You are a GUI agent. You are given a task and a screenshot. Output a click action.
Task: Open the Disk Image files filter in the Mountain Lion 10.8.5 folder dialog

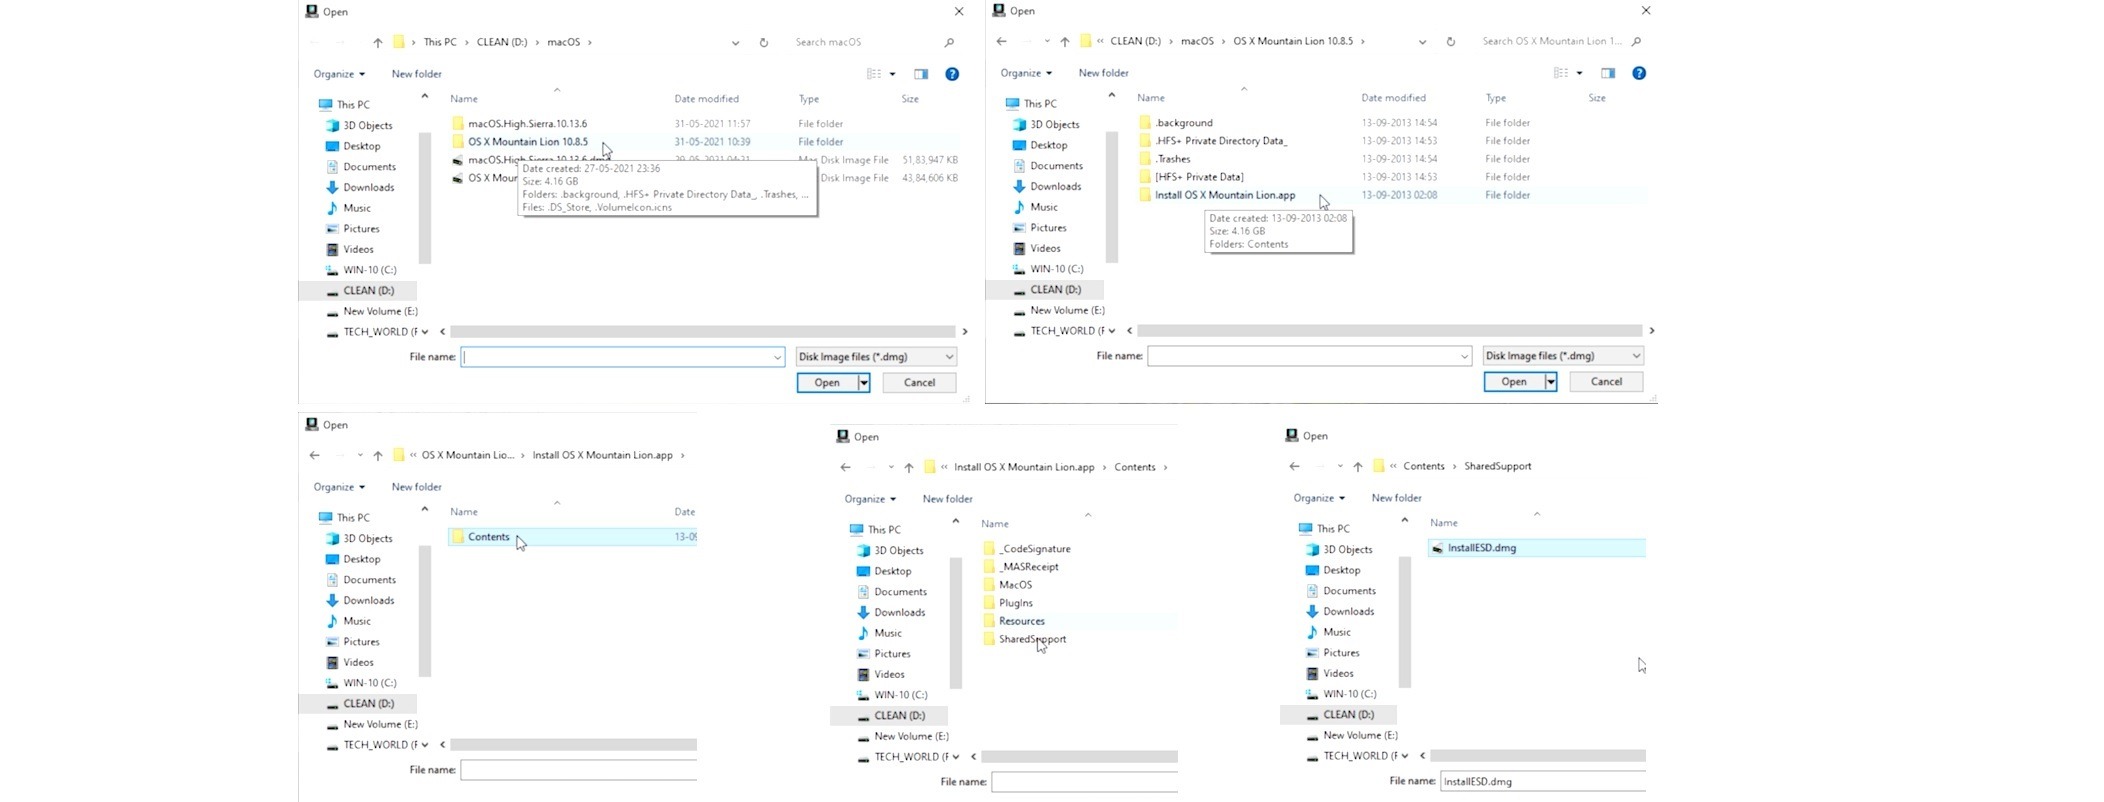(x=1563, y=356)
